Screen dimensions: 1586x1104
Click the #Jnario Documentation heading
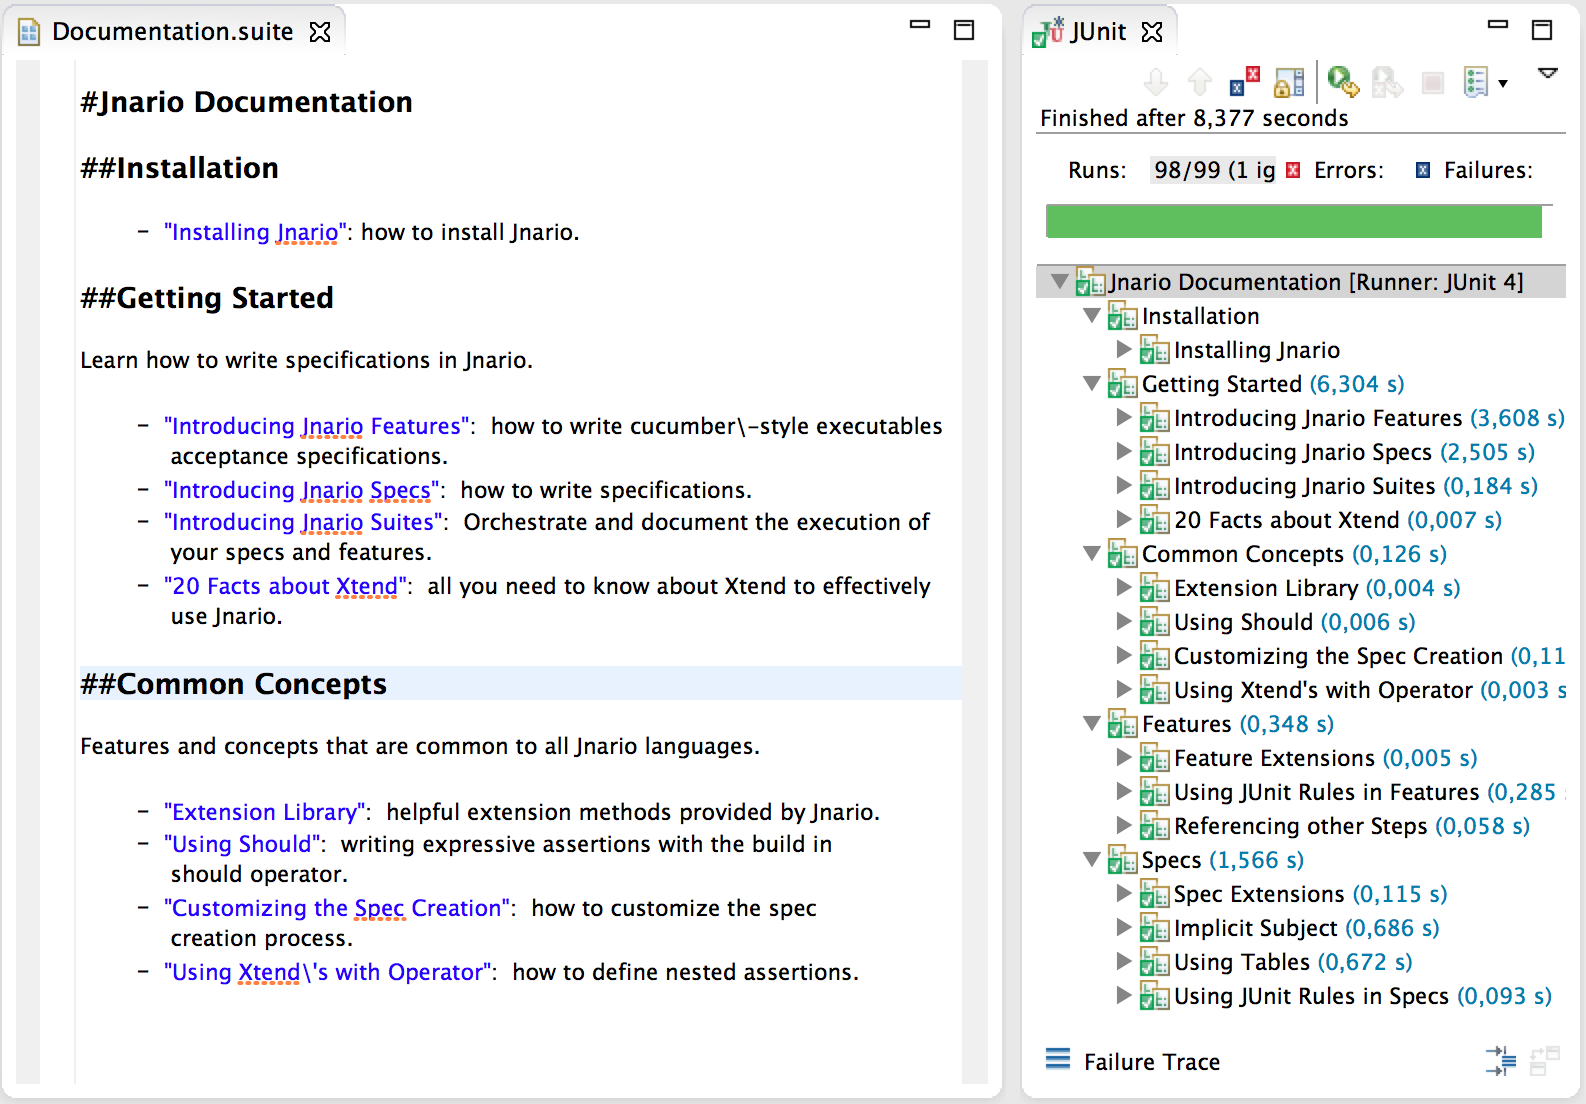[x=246, y=102]
